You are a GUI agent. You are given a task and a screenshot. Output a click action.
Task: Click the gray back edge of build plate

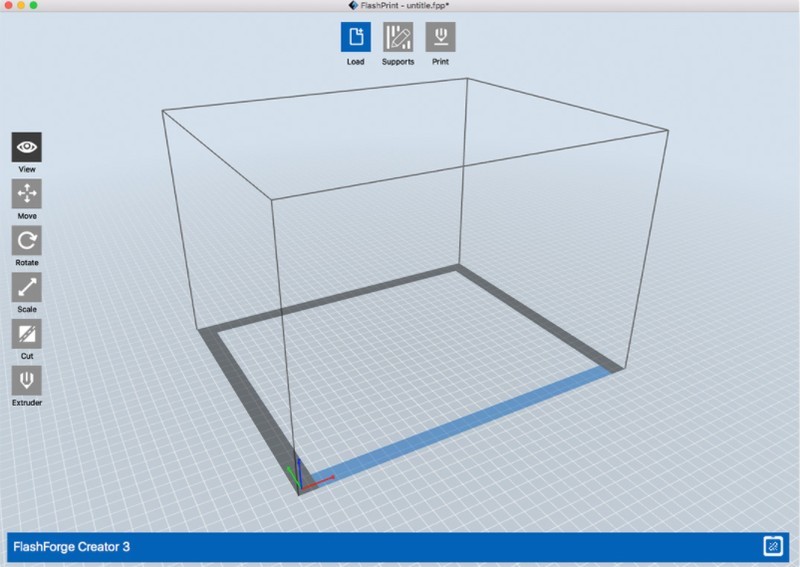pyautogui.click(x=330, y=299)
